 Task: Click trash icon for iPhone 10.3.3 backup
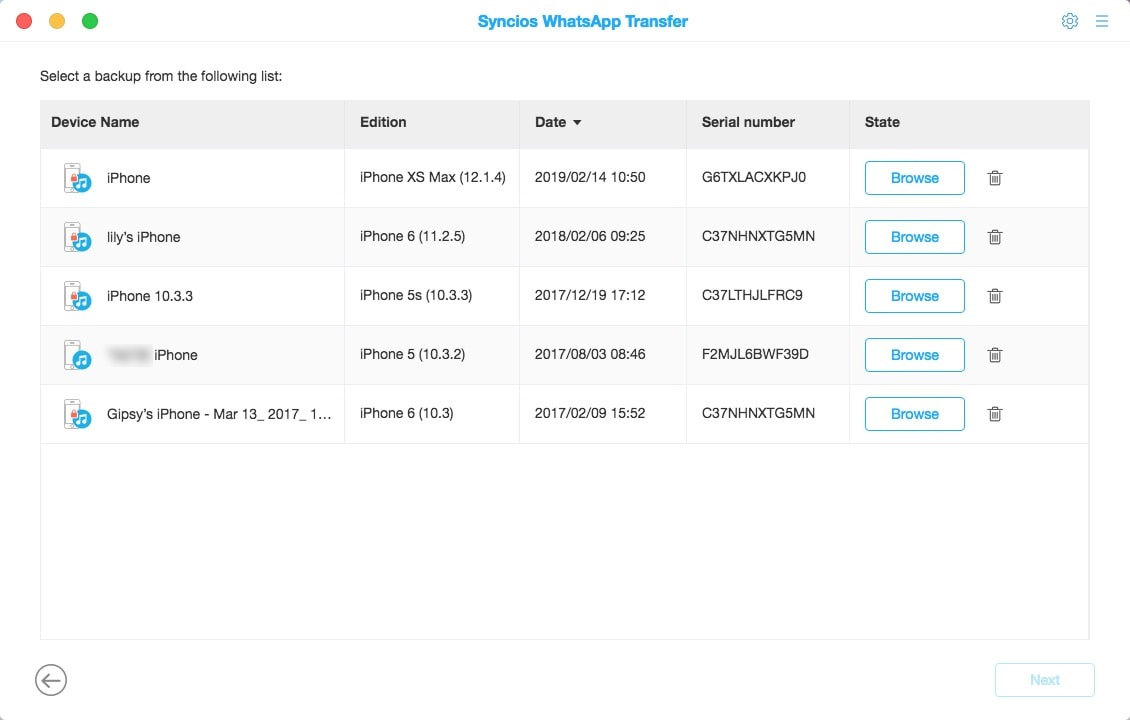pos(995,296)
